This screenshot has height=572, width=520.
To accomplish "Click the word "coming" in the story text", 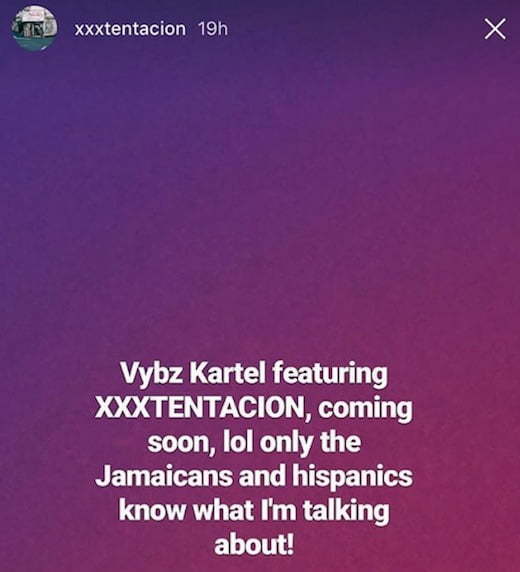I will [365, 409].
